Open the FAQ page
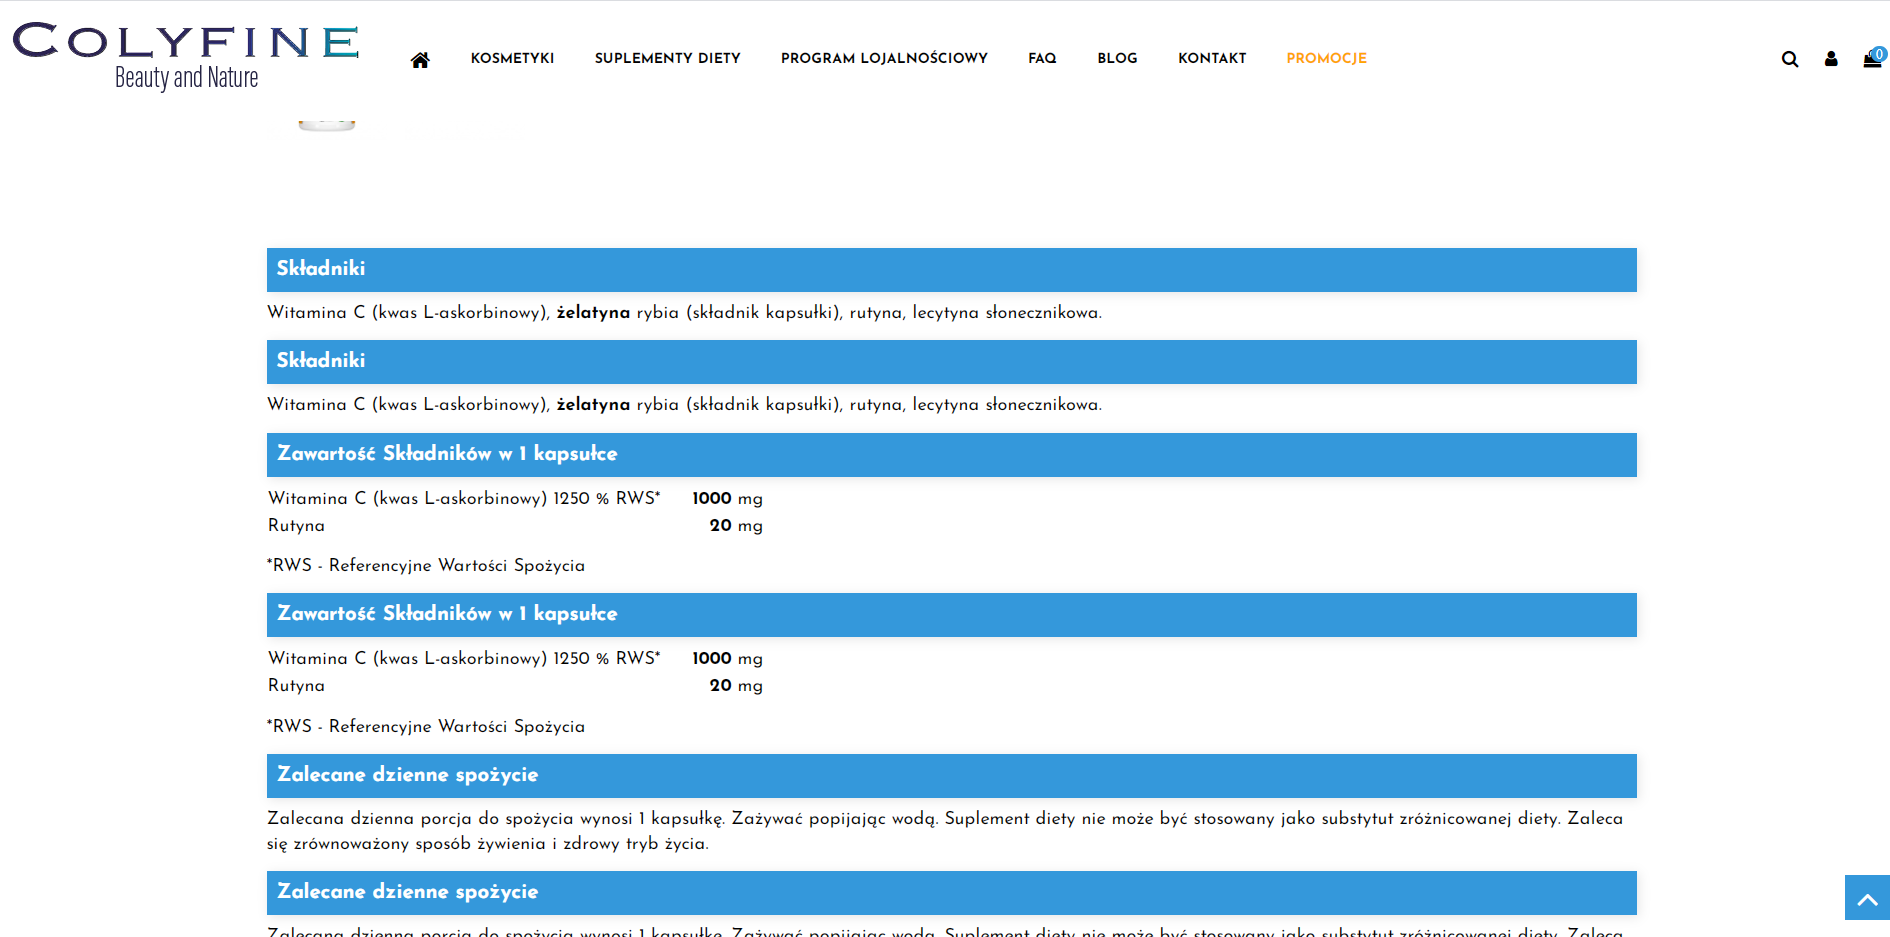 pyautogui.click(x=1042, y=58)
